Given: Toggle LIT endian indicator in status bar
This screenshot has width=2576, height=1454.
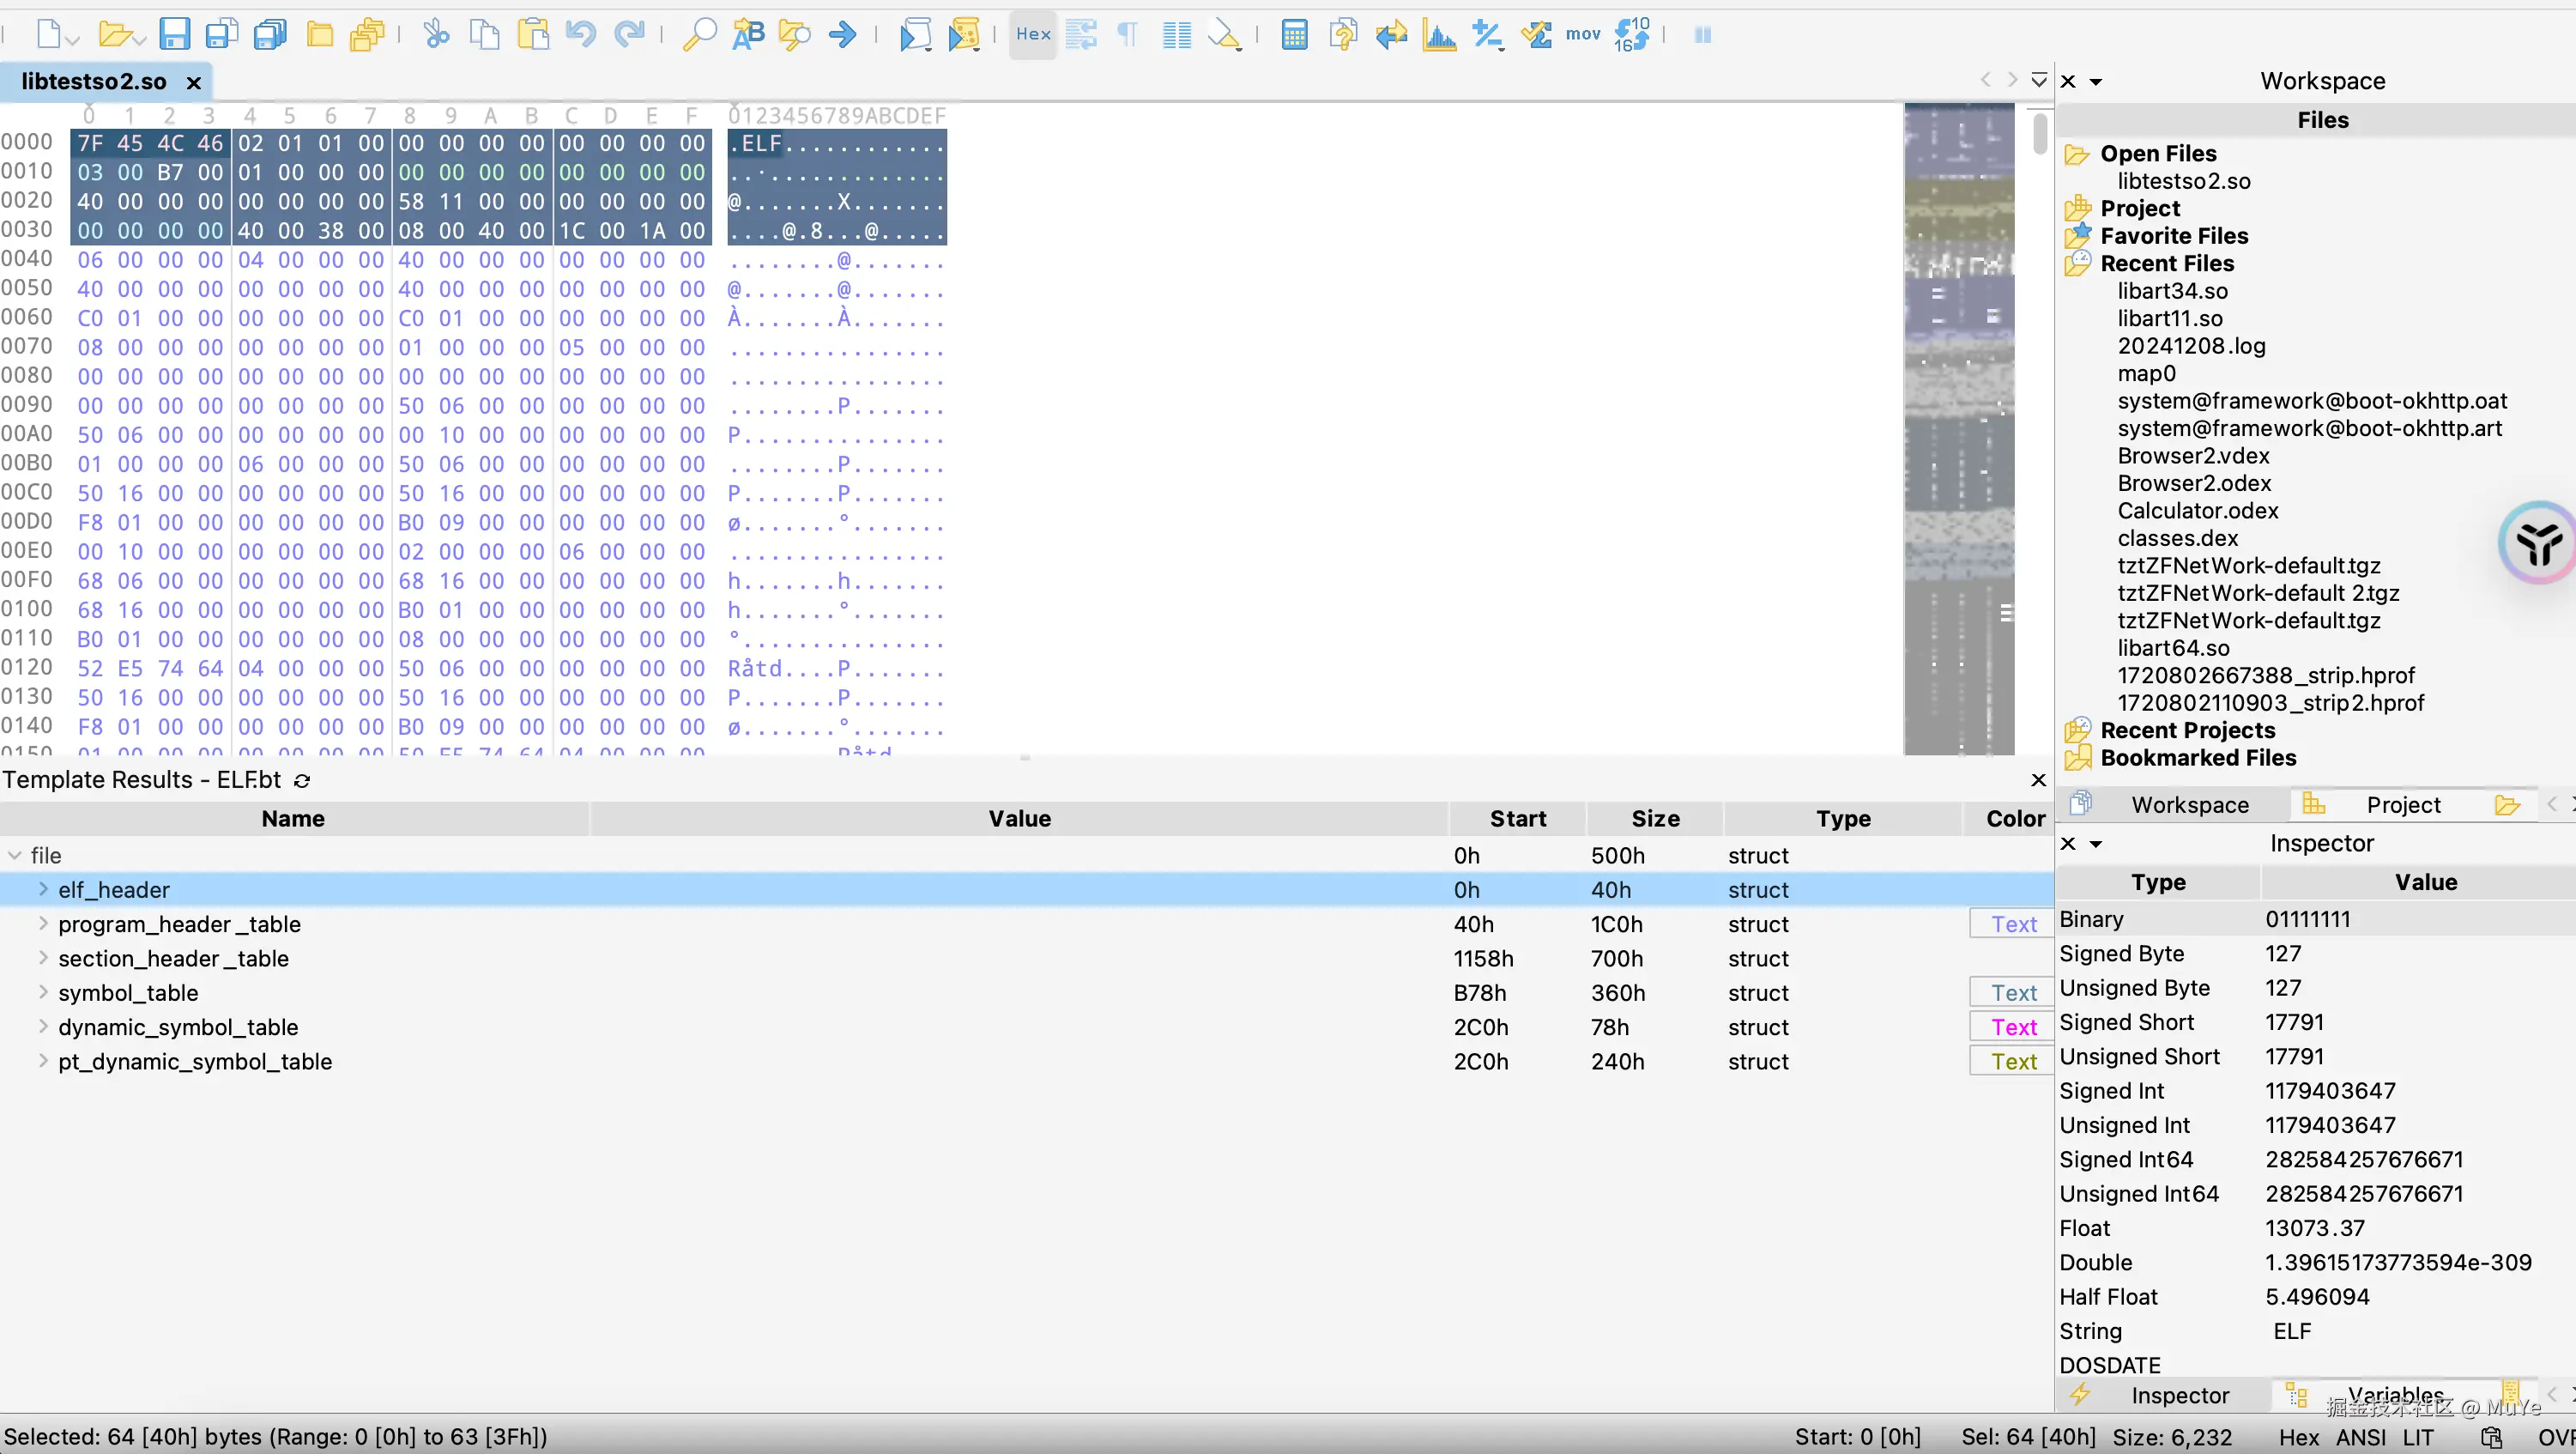Looking at the screenshot, I should (x=2418, y=1437).
